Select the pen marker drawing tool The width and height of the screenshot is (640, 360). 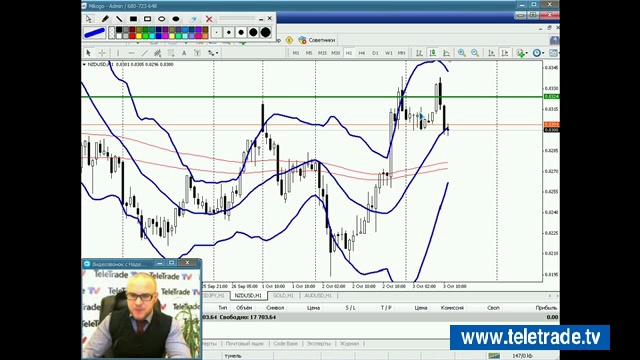click(105, 19)
